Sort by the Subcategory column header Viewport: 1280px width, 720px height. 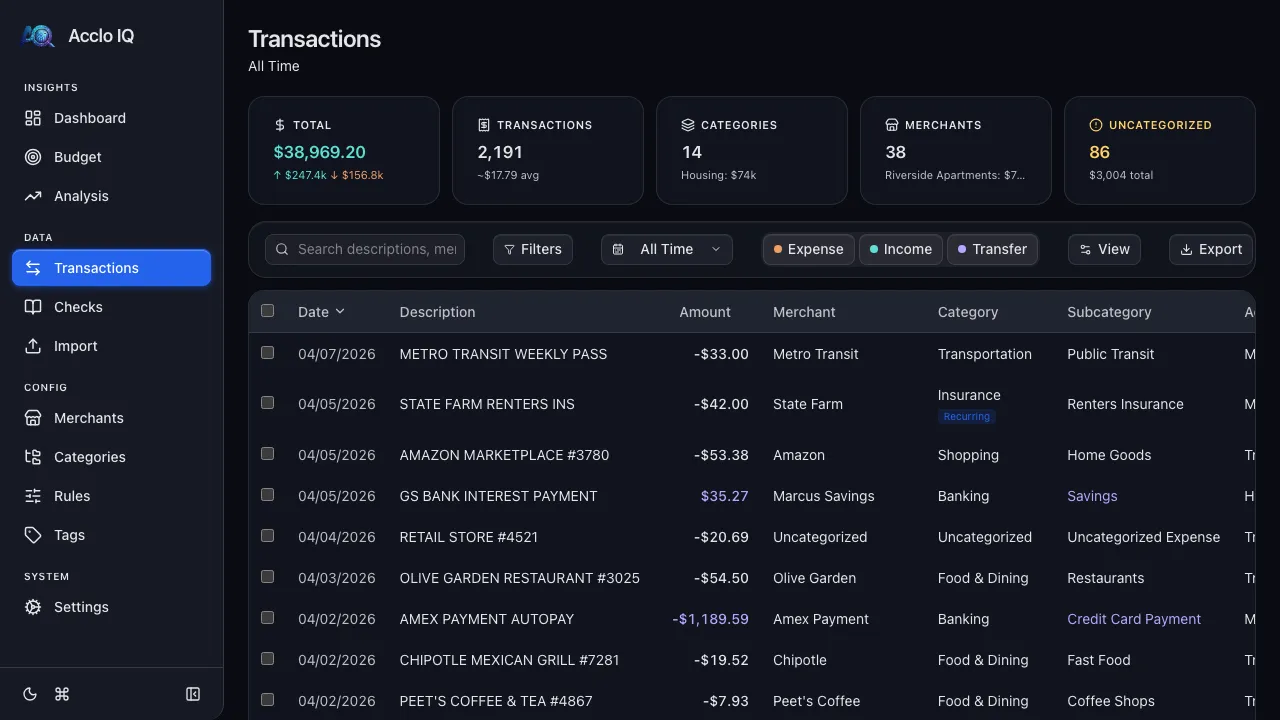[1109, 312]
